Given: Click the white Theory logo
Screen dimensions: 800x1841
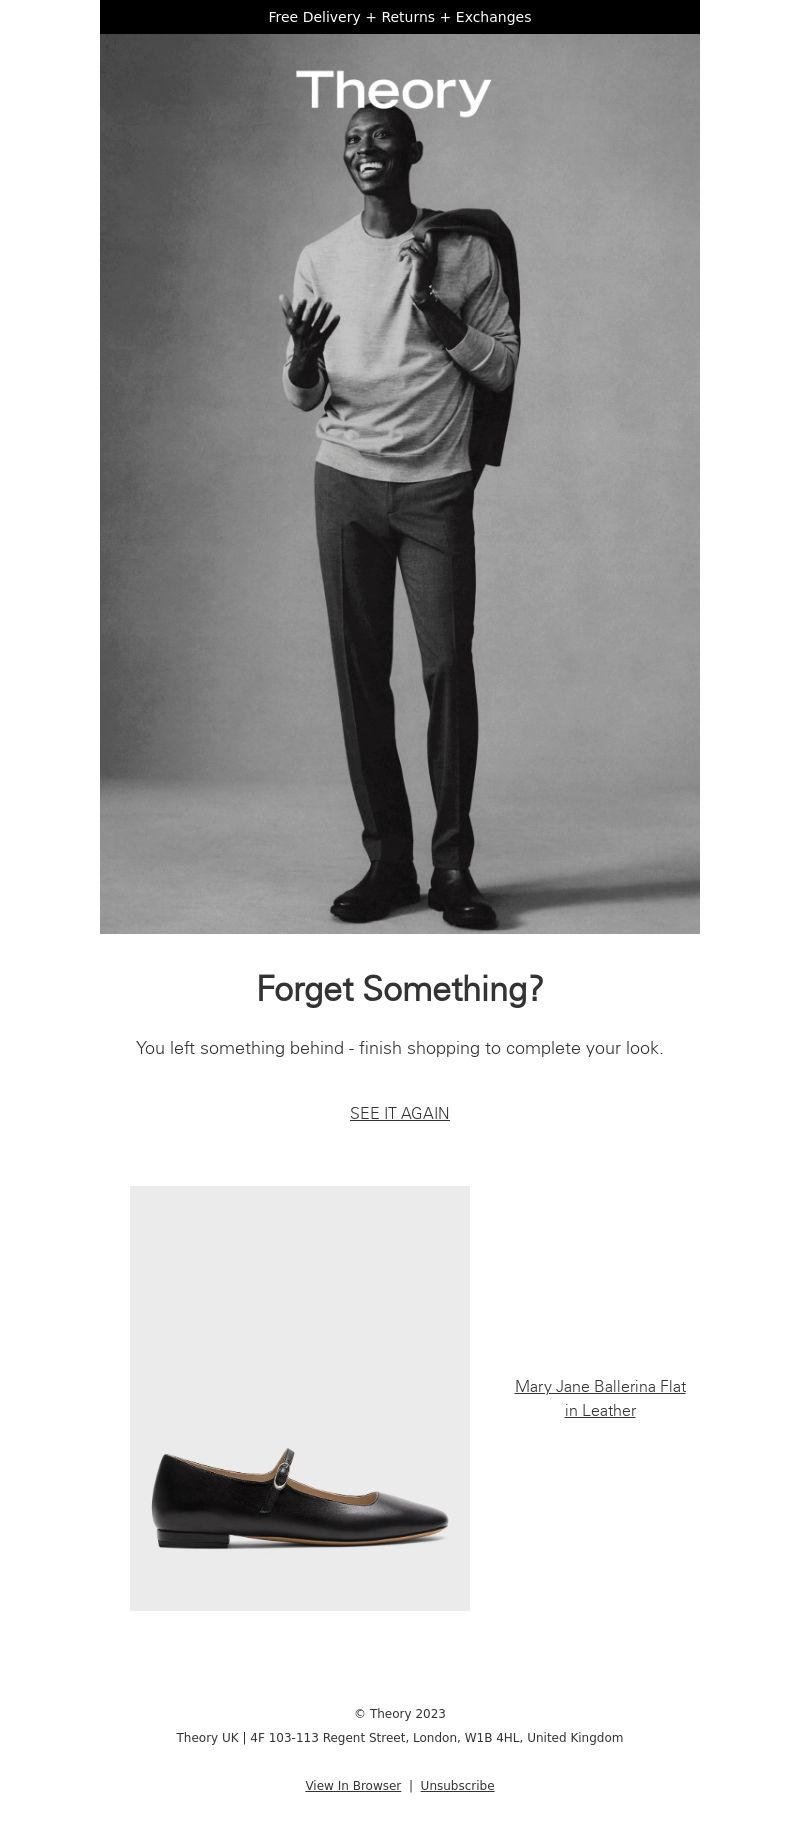Looking at the screenshot, I should 393,92.
